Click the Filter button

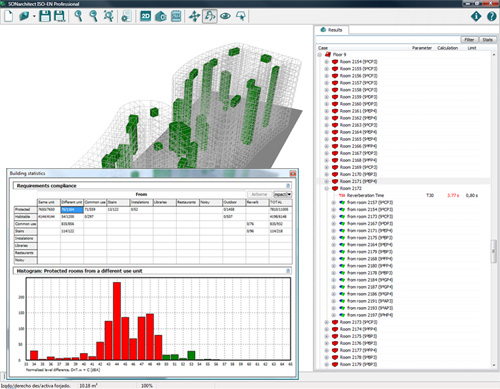click(x=469, y=40)
